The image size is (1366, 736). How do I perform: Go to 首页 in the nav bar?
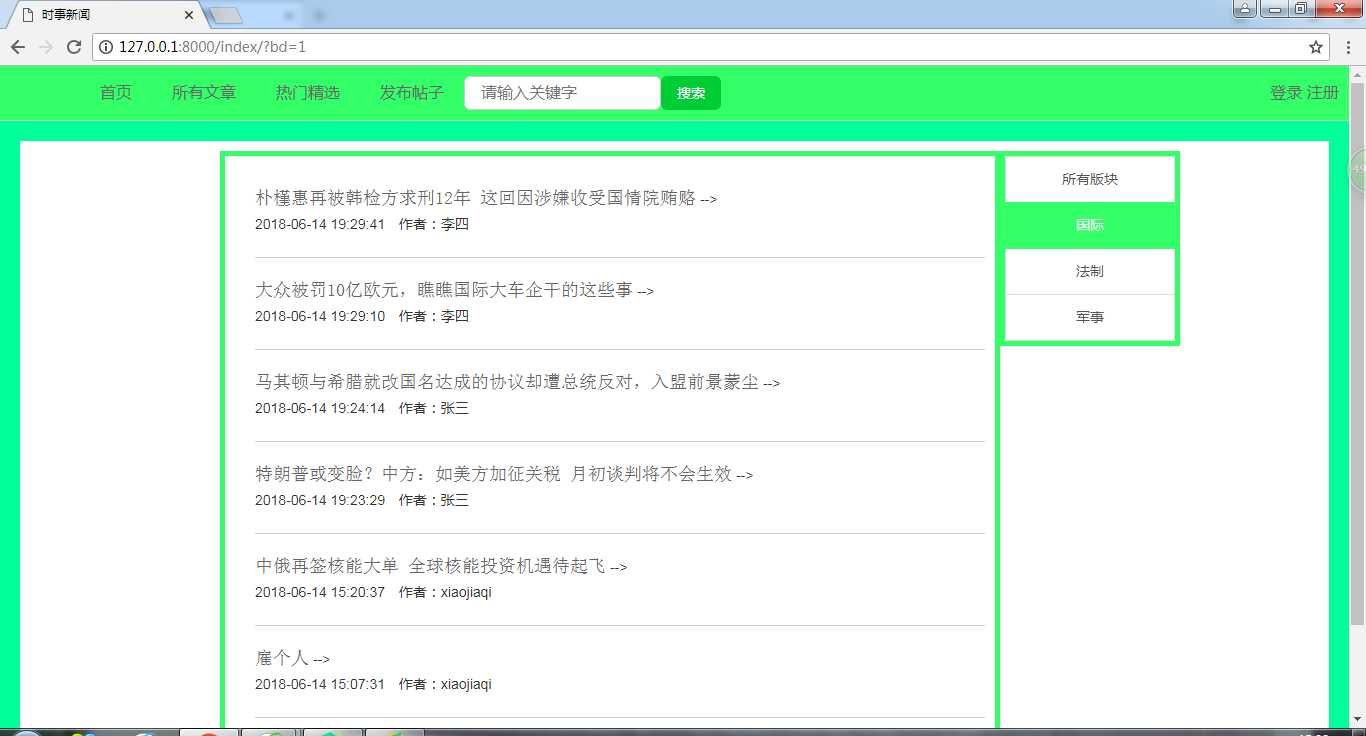(x=116, y=93)
